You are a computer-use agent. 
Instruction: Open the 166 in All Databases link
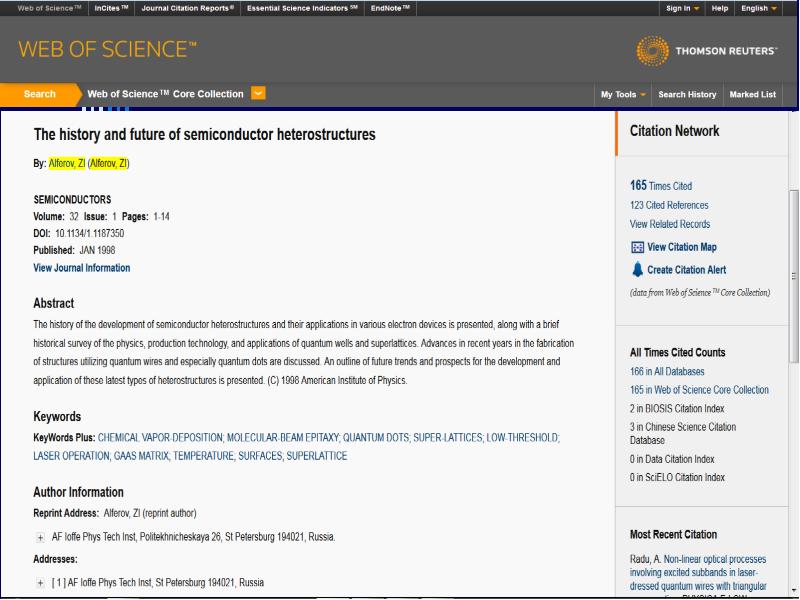tap(667, 371)
